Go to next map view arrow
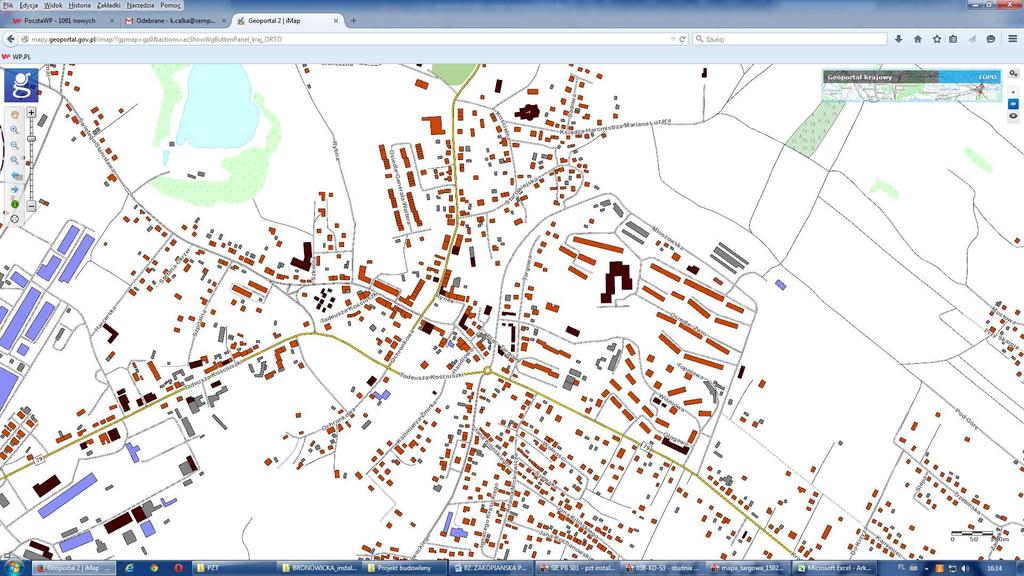Viewport: 1024px width, 576px height. pyautogui.click(x=15, y=189)
